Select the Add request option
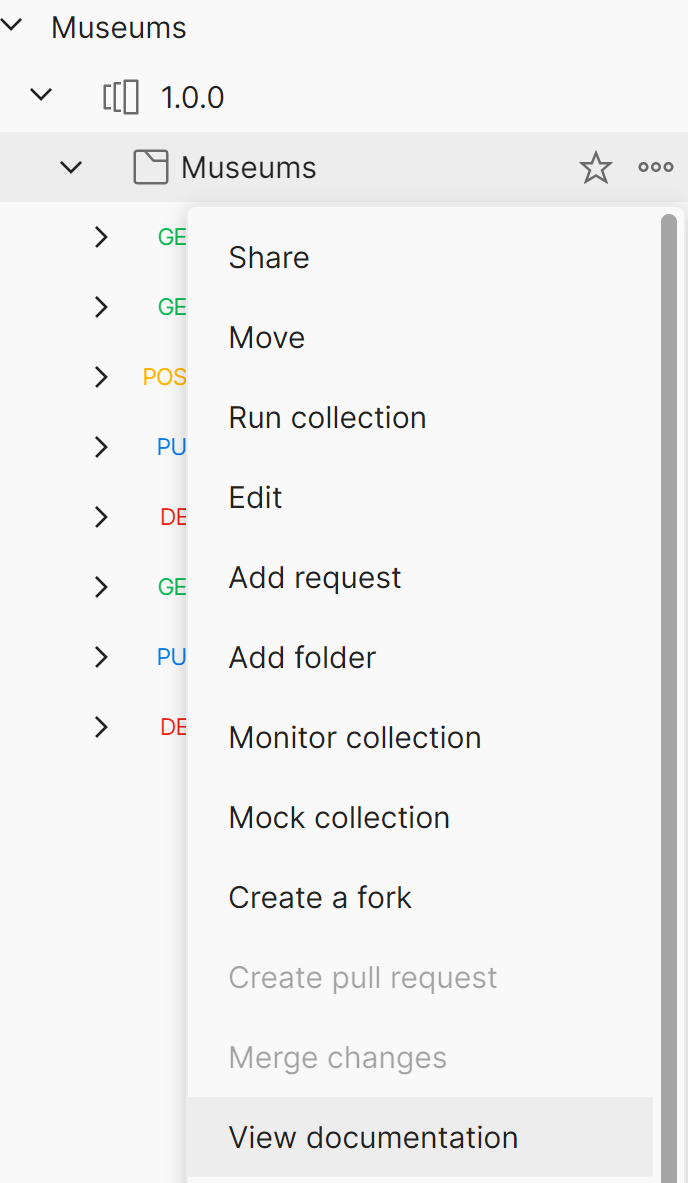The height and width of the screenshot is (1183, 688). coord(315,578)
